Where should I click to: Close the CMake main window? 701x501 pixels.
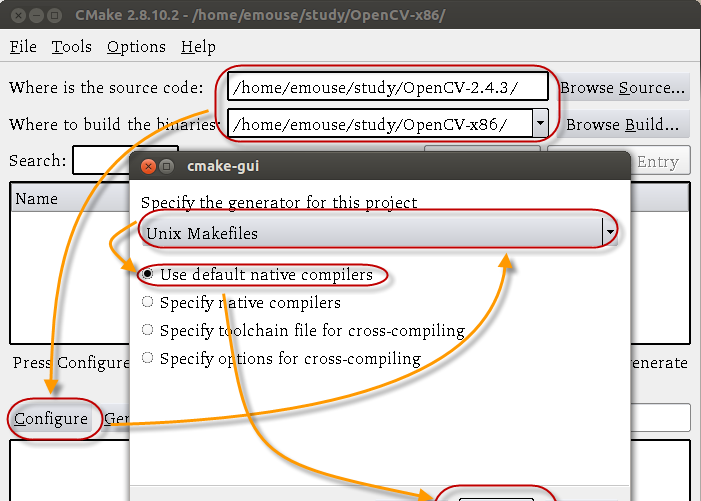click(x=18, y=16)
